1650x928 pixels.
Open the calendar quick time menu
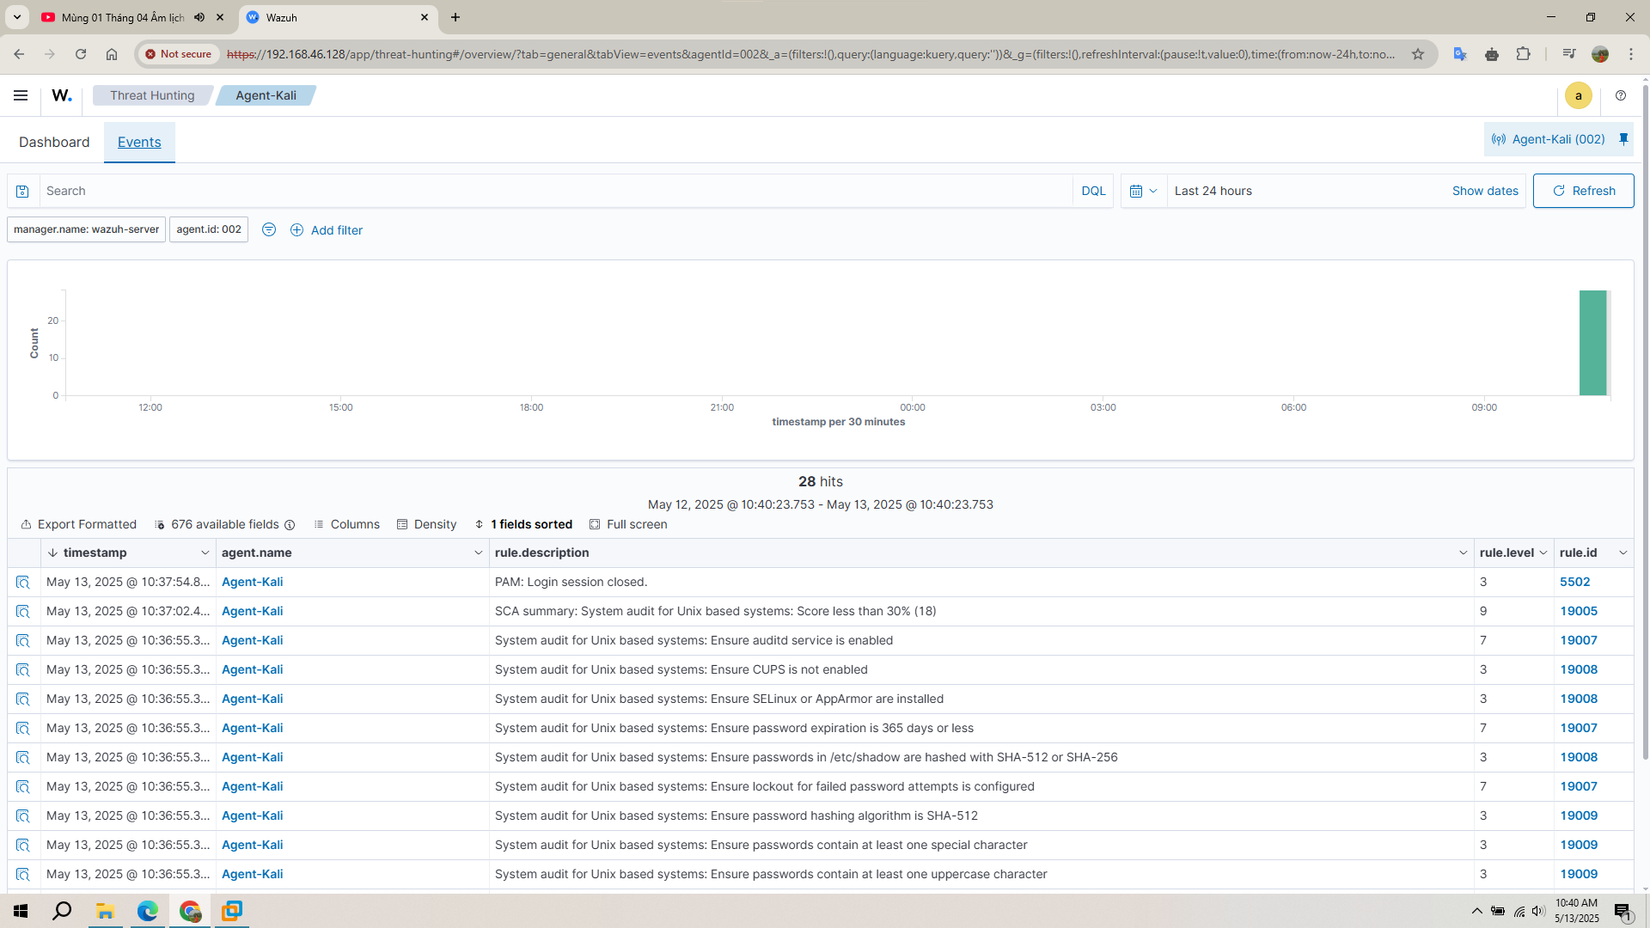(x=1143, y=191)
